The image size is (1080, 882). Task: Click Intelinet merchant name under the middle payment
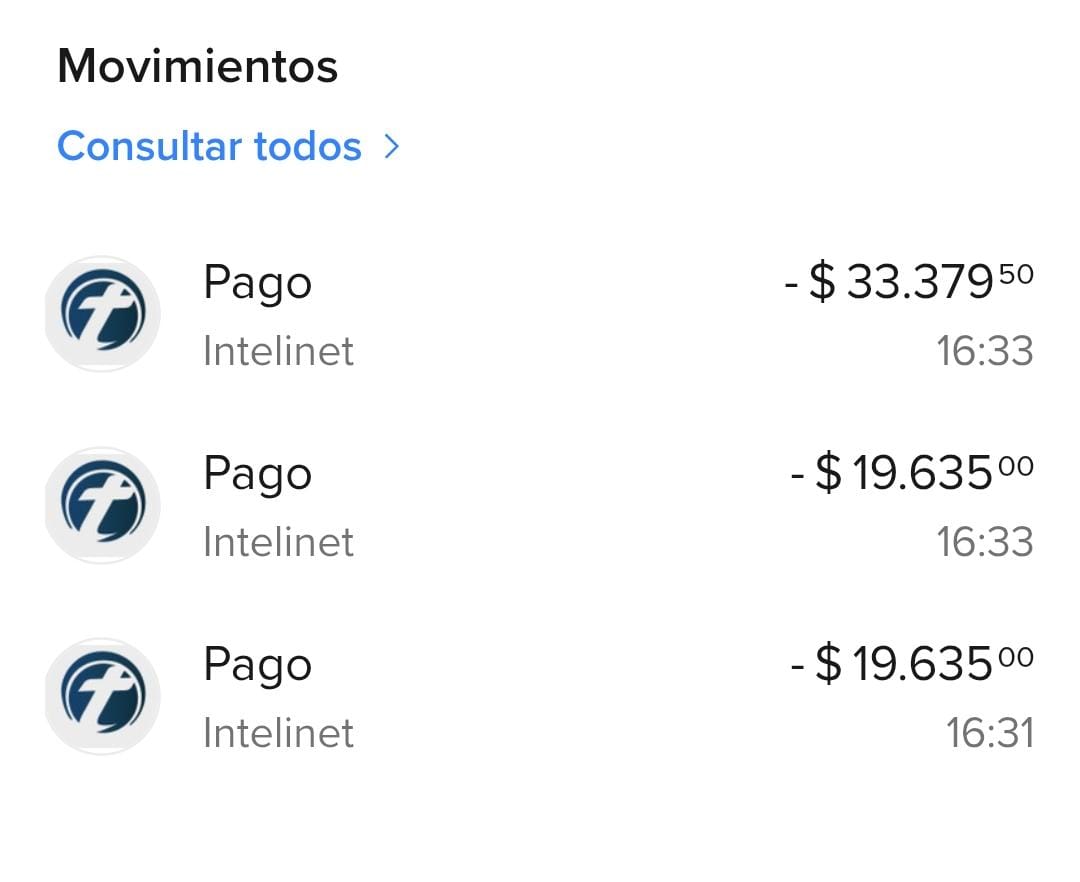(278, 543)
